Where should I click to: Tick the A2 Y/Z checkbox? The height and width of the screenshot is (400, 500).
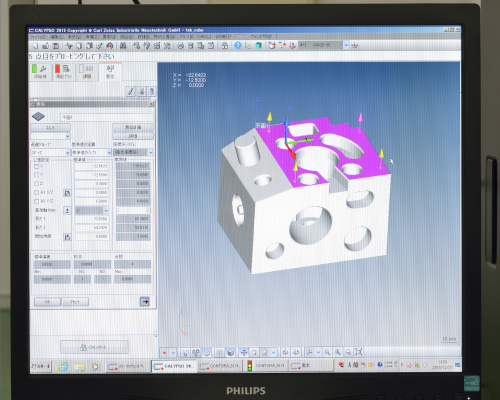click(x=37, y=201)
